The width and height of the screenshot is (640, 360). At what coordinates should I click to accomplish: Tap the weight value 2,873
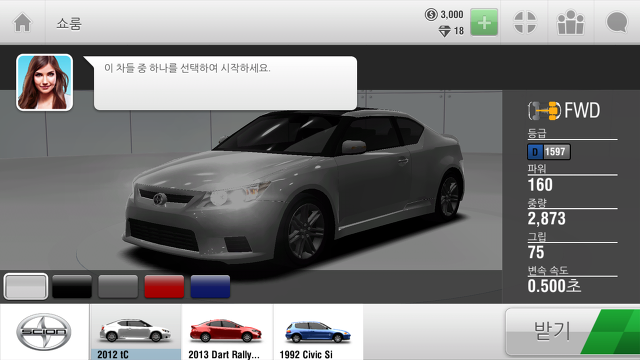(547, 219)
